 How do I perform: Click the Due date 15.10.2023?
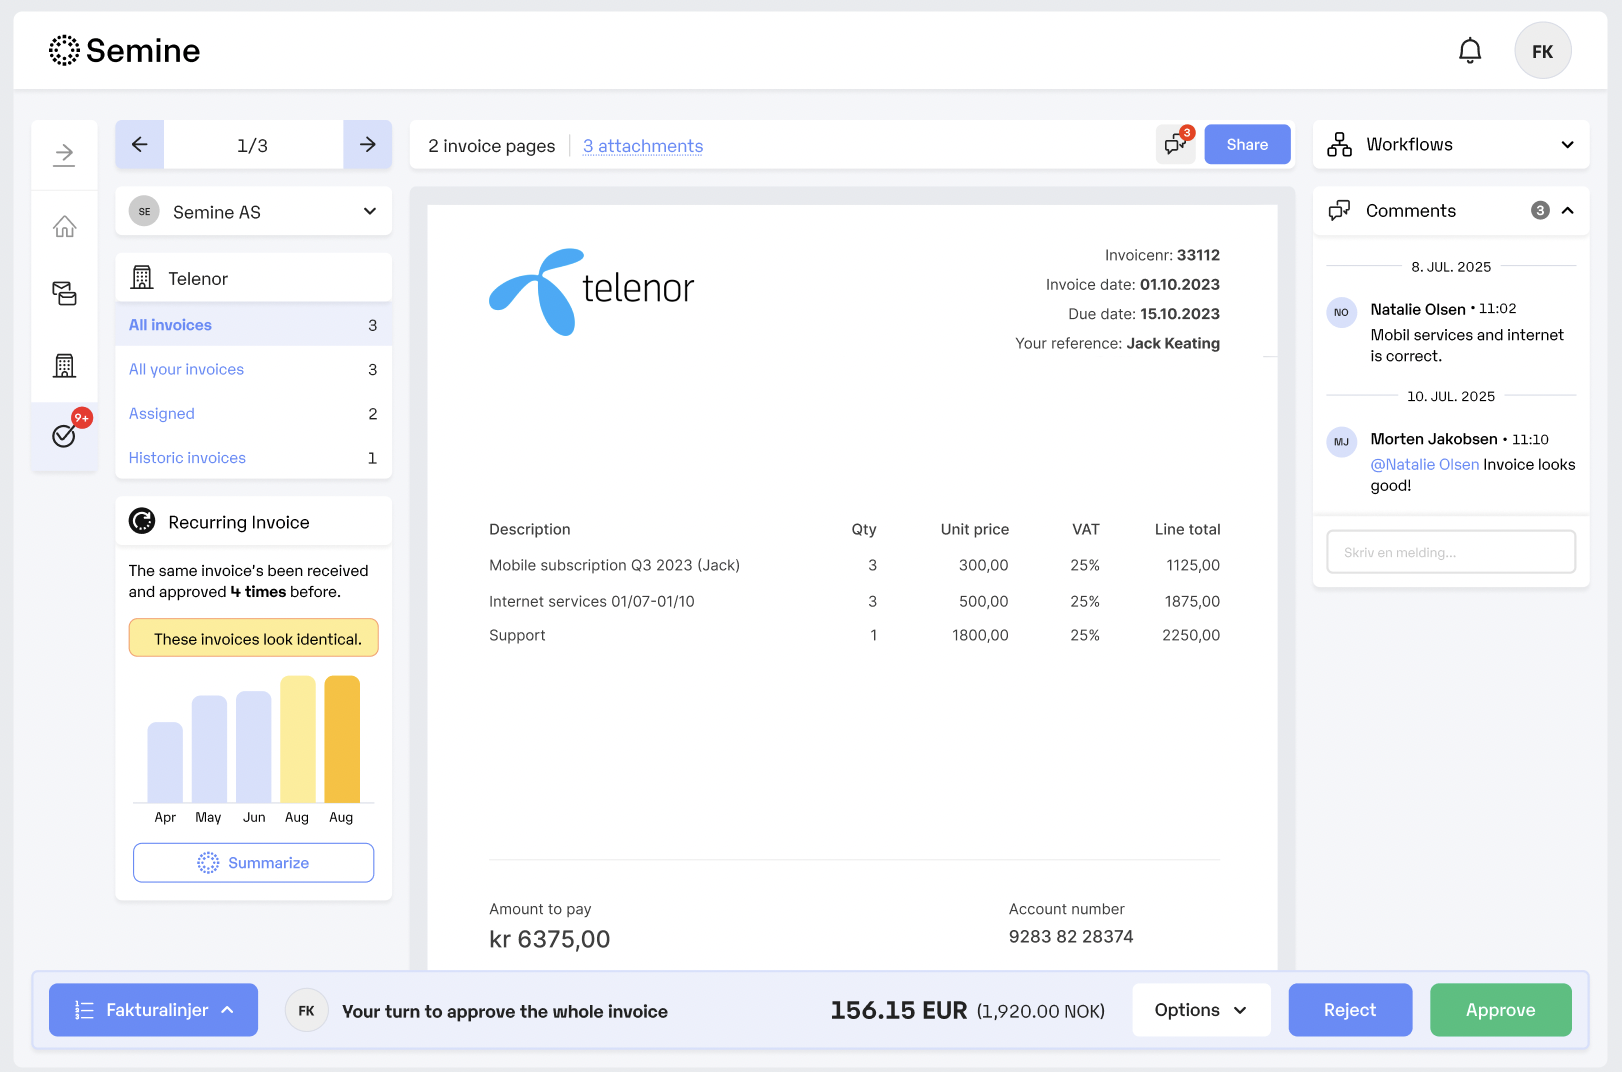(x=1144, y=314)
